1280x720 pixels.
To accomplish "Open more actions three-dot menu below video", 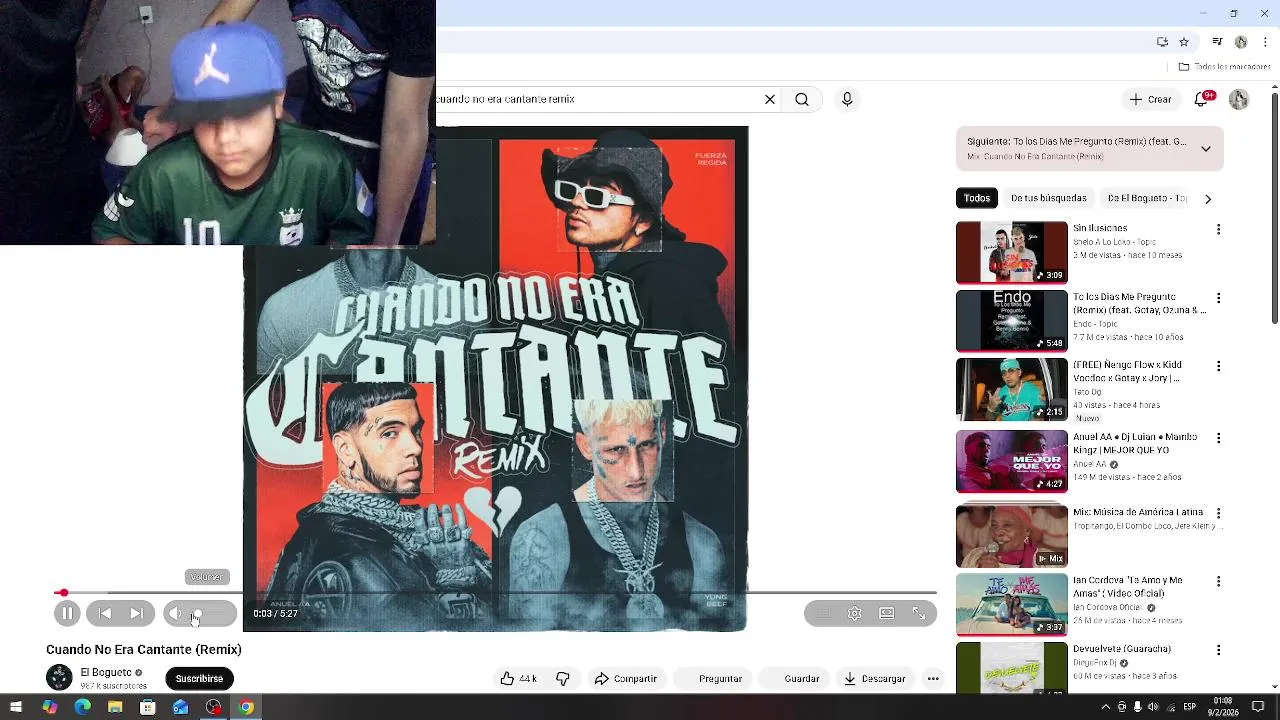I will pos(933,678).
